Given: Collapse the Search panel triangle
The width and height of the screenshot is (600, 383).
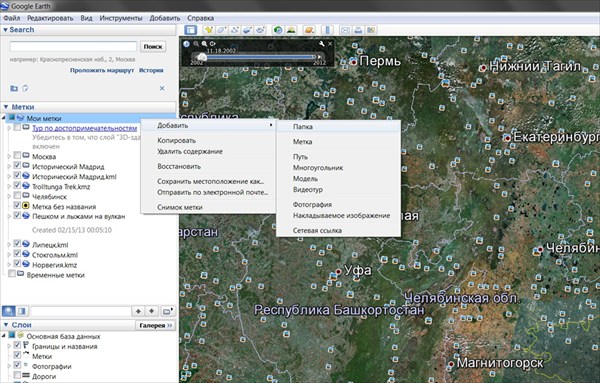Looking at the screenshot, I should 5,29.
